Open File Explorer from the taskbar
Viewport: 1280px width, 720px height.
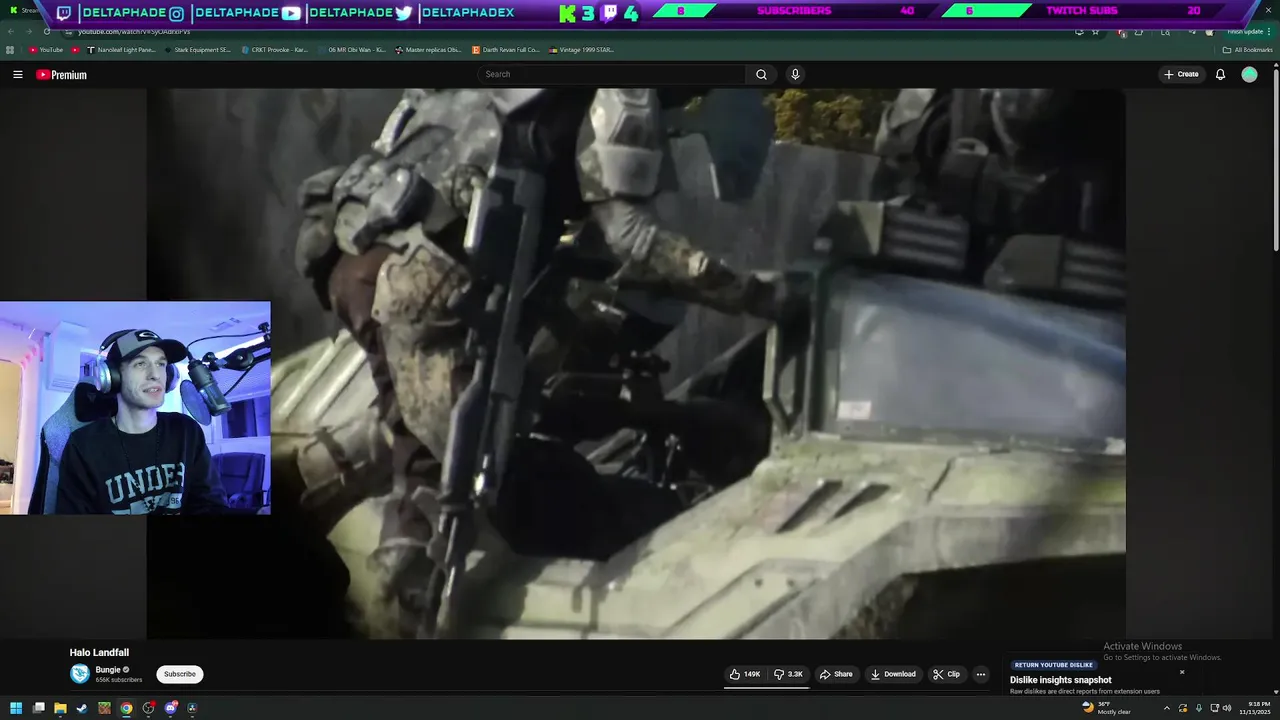pyautogui.click(x=60, y=708)
